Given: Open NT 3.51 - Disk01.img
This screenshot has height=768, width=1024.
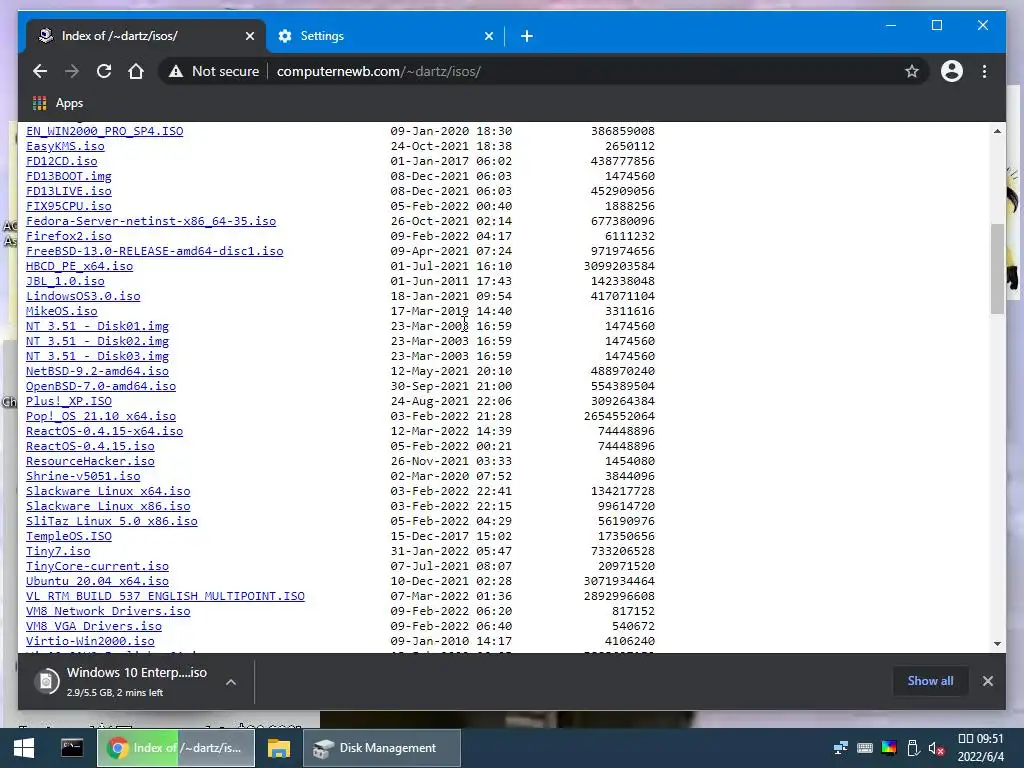Looking at the screenshot, I should [x=97, y=327].
